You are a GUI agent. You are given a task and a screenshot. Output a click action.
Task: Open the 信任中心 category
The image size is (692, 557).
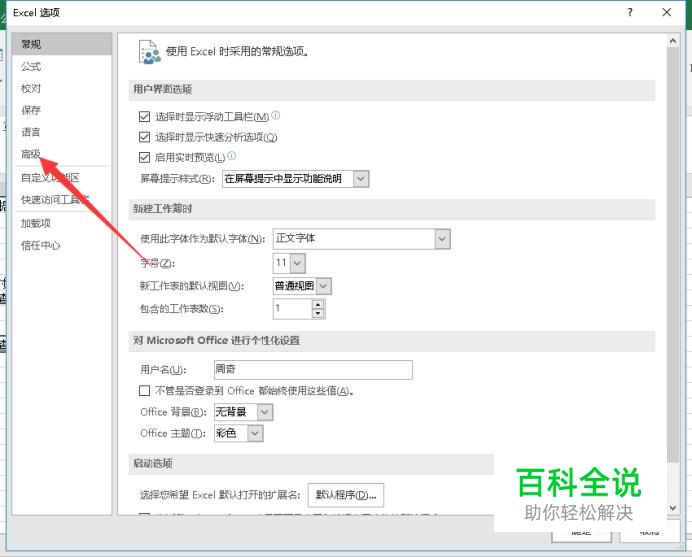pyautogui.click(x=62, y=245)
